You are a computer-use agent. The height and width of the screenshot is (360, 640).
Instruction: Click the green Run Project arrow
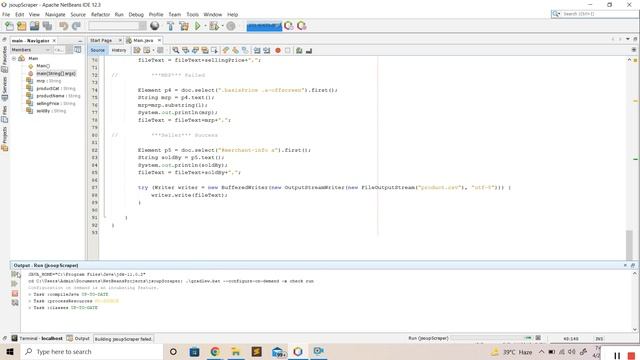pyautogui.click(x=198, y=26)
